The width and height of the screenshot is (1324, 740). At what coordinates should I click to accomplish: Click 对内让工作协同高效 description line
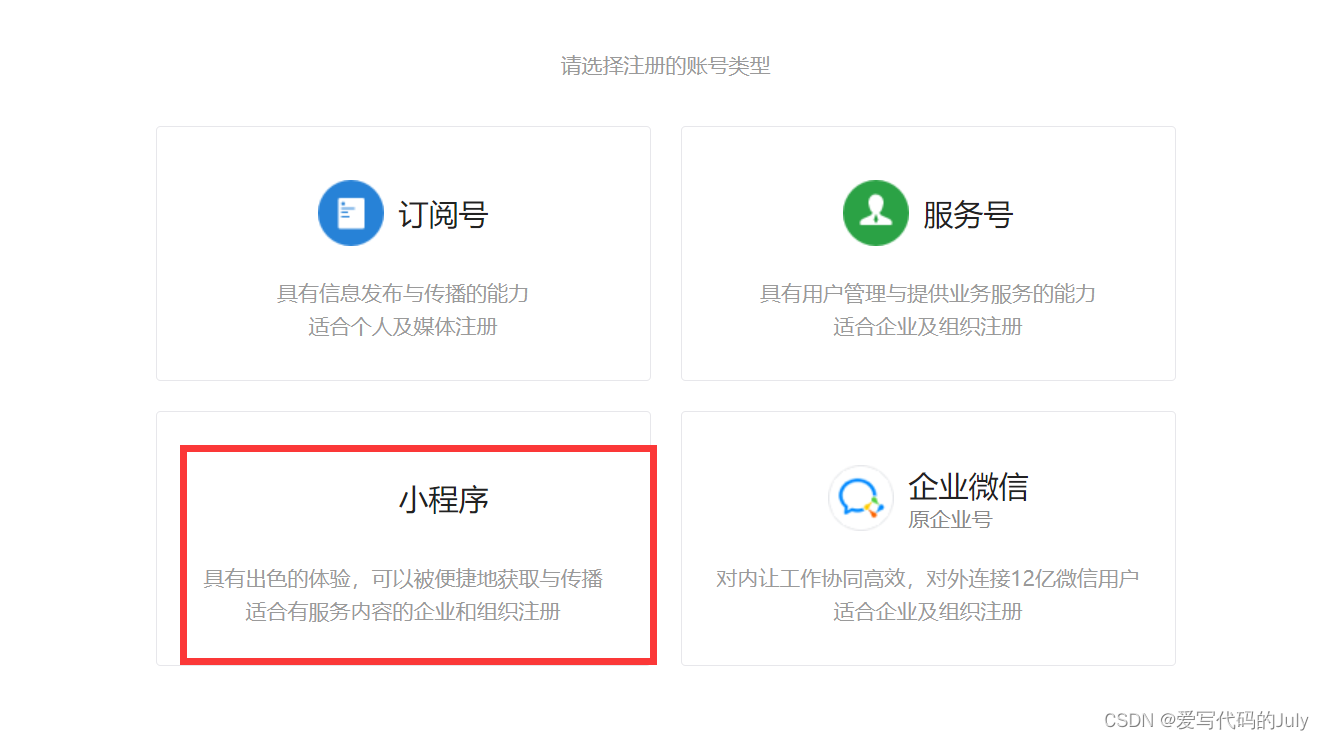(928, 579)
